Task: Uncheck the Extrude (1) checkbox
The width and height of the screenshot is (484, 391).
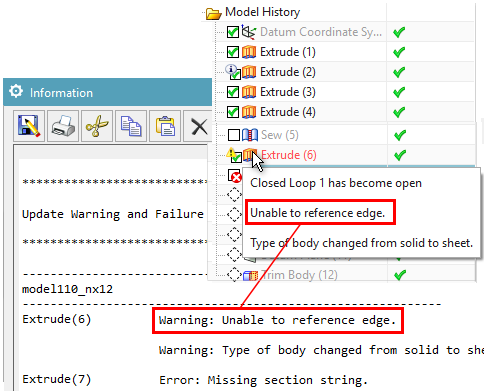Action: click(233, 52)
